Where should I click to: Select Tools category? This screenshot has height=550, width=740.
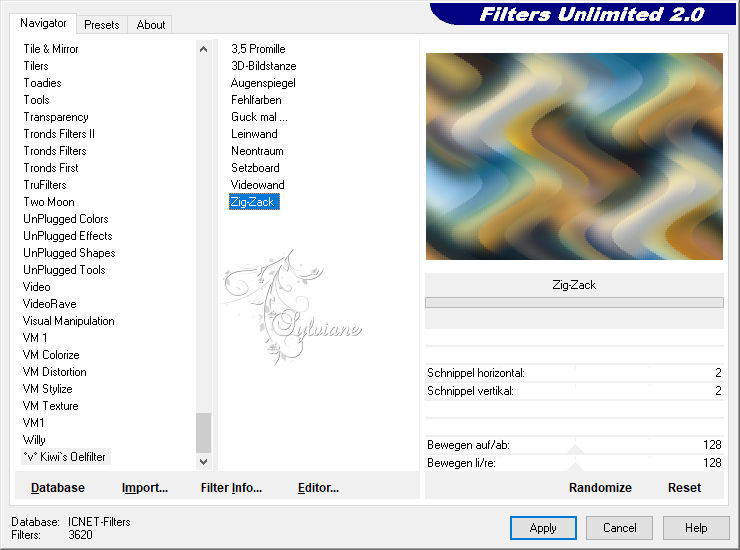coord(36,100)
